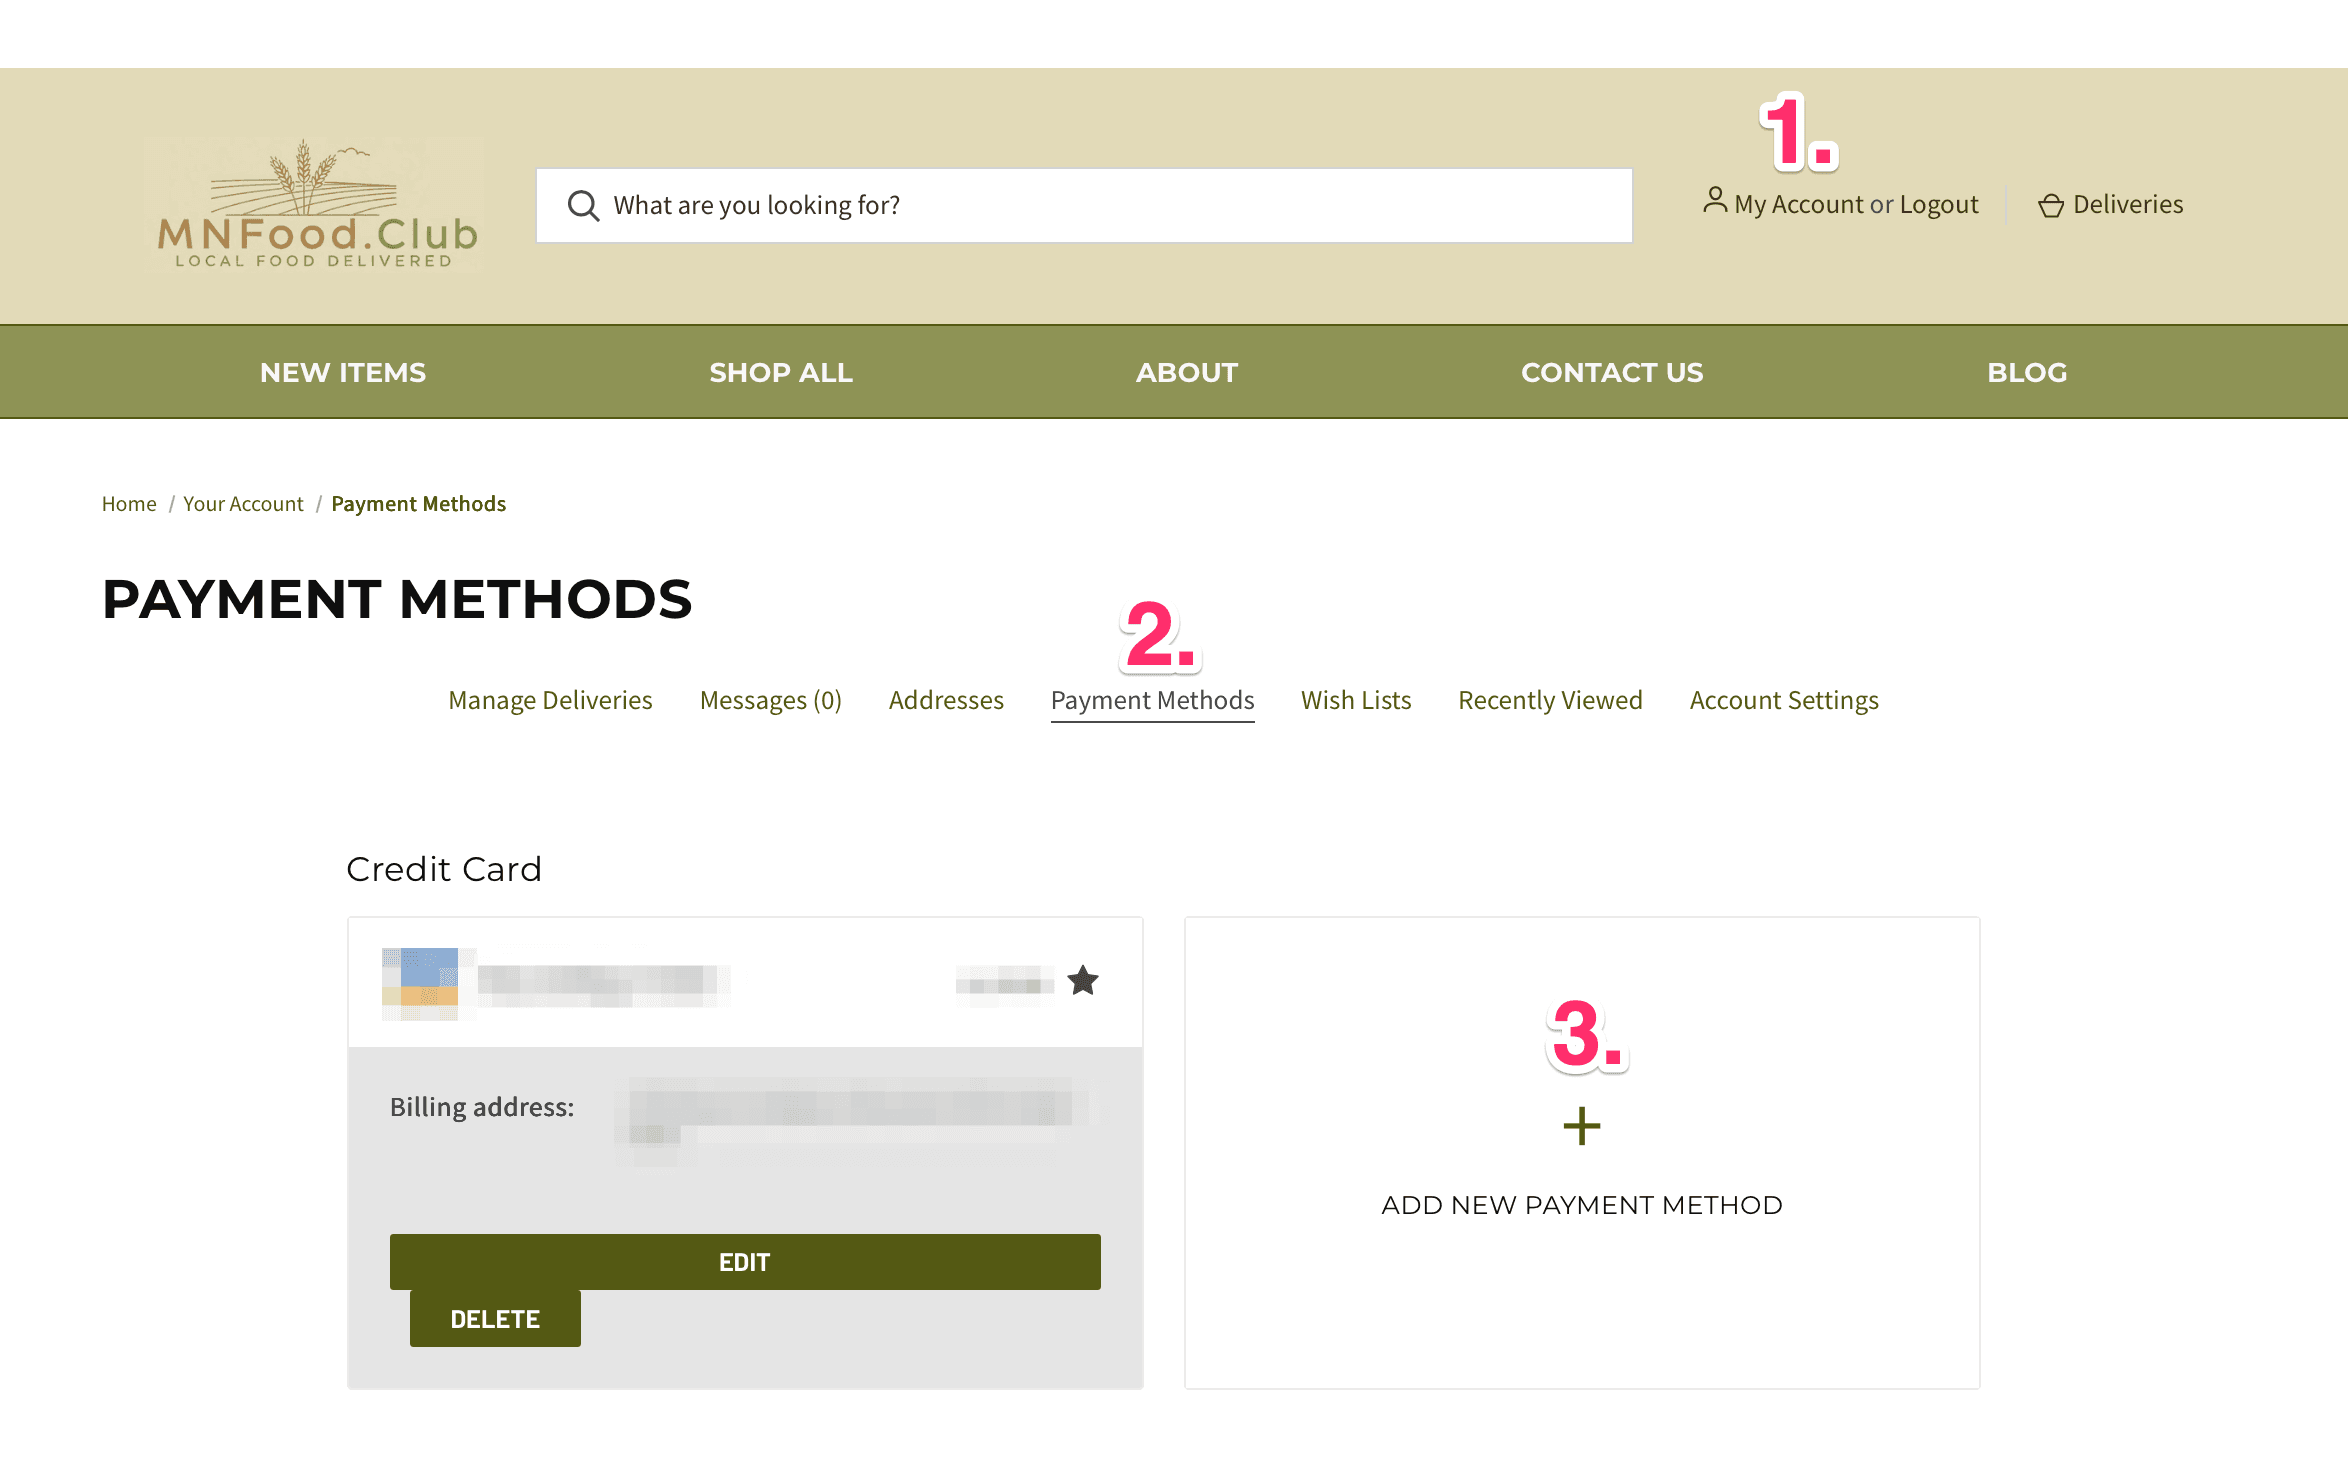2348x1484 pixels.
Task: Focus the 'What are you looking for?' search field
Action: (1084, 205)
